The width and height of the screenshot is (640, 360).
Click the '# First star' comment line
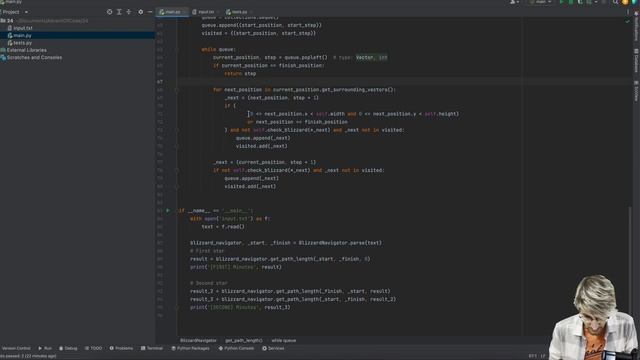click(x=207, y=251)
